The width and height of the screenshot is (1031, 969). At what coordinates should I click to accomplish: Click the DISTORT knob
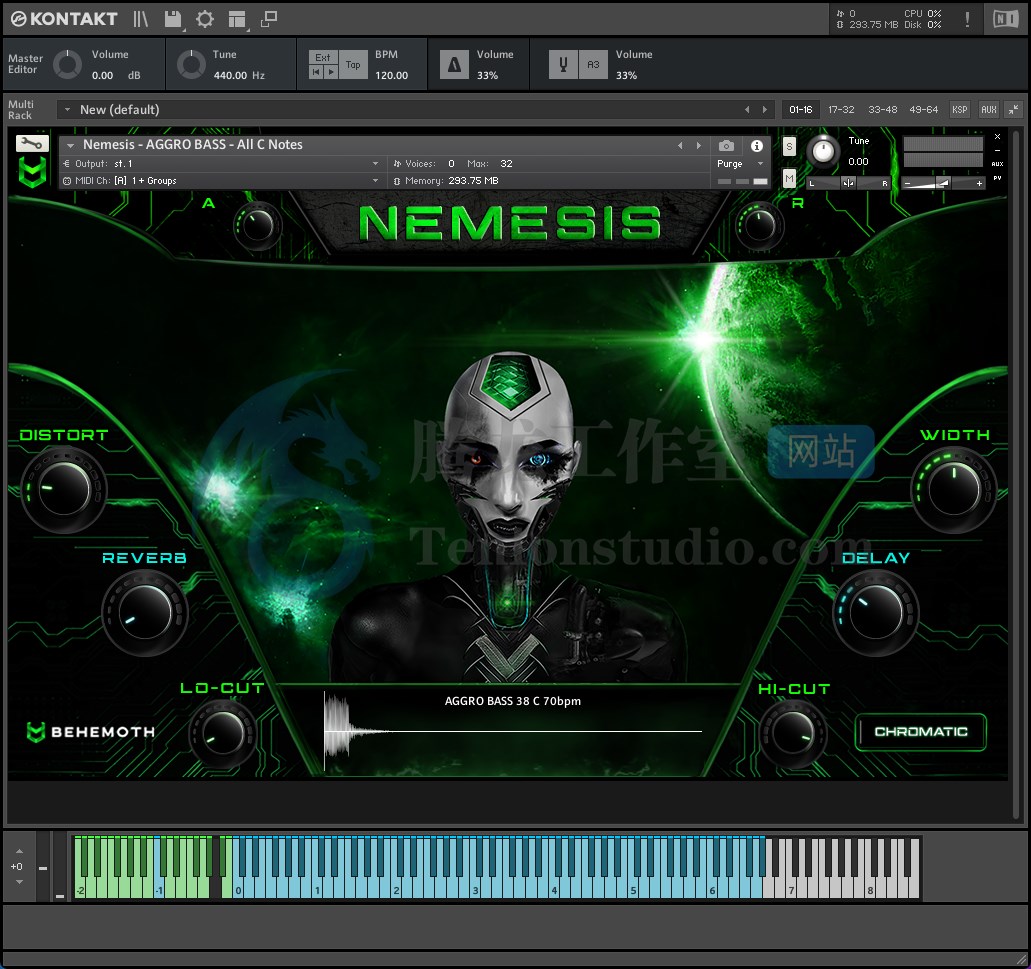pos(64,489)
